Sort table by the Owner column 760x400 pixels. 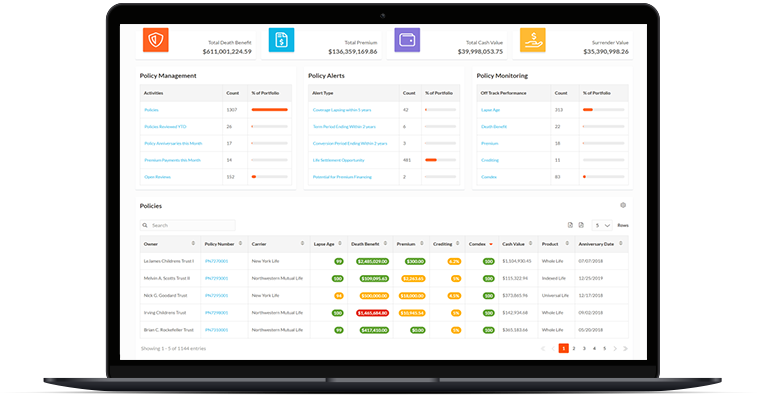tap(193, 243)
